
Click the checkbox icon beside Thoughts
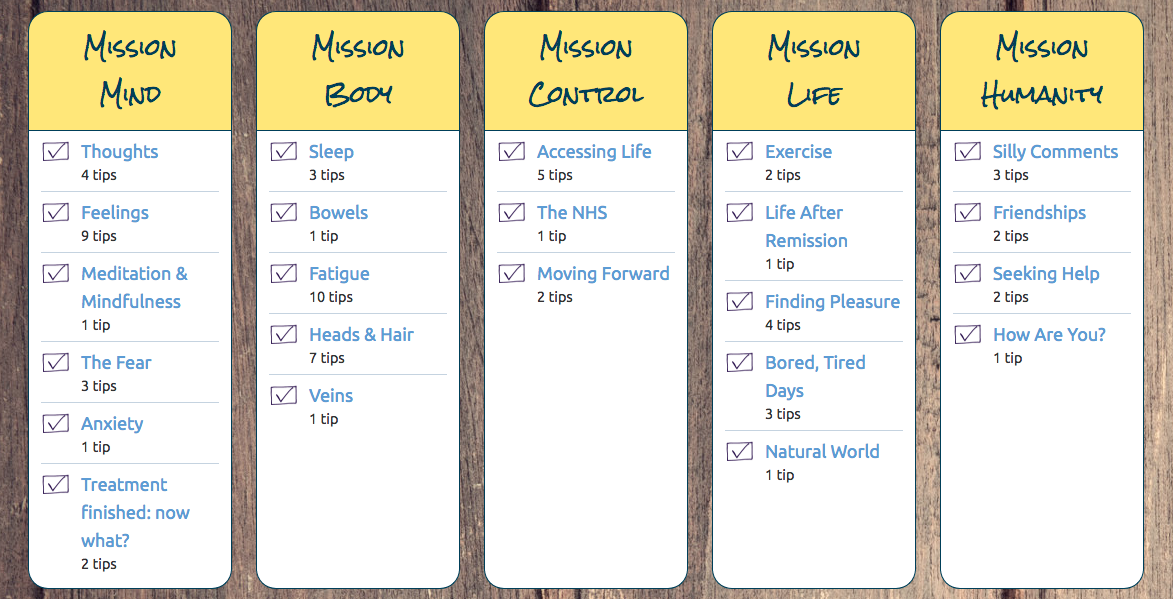[x=56, y=151]
